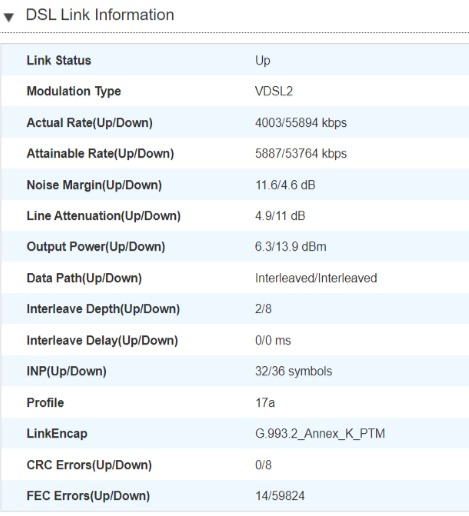This screenshot has height=516, width=469.
Task: Click the Actual Rate(Up/Down) label
Action: click(89, 123)
